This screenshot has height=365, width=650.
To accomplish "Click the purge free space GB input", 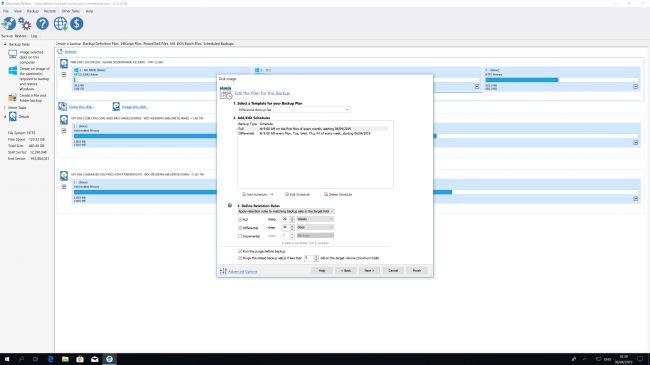I will 309,258.
